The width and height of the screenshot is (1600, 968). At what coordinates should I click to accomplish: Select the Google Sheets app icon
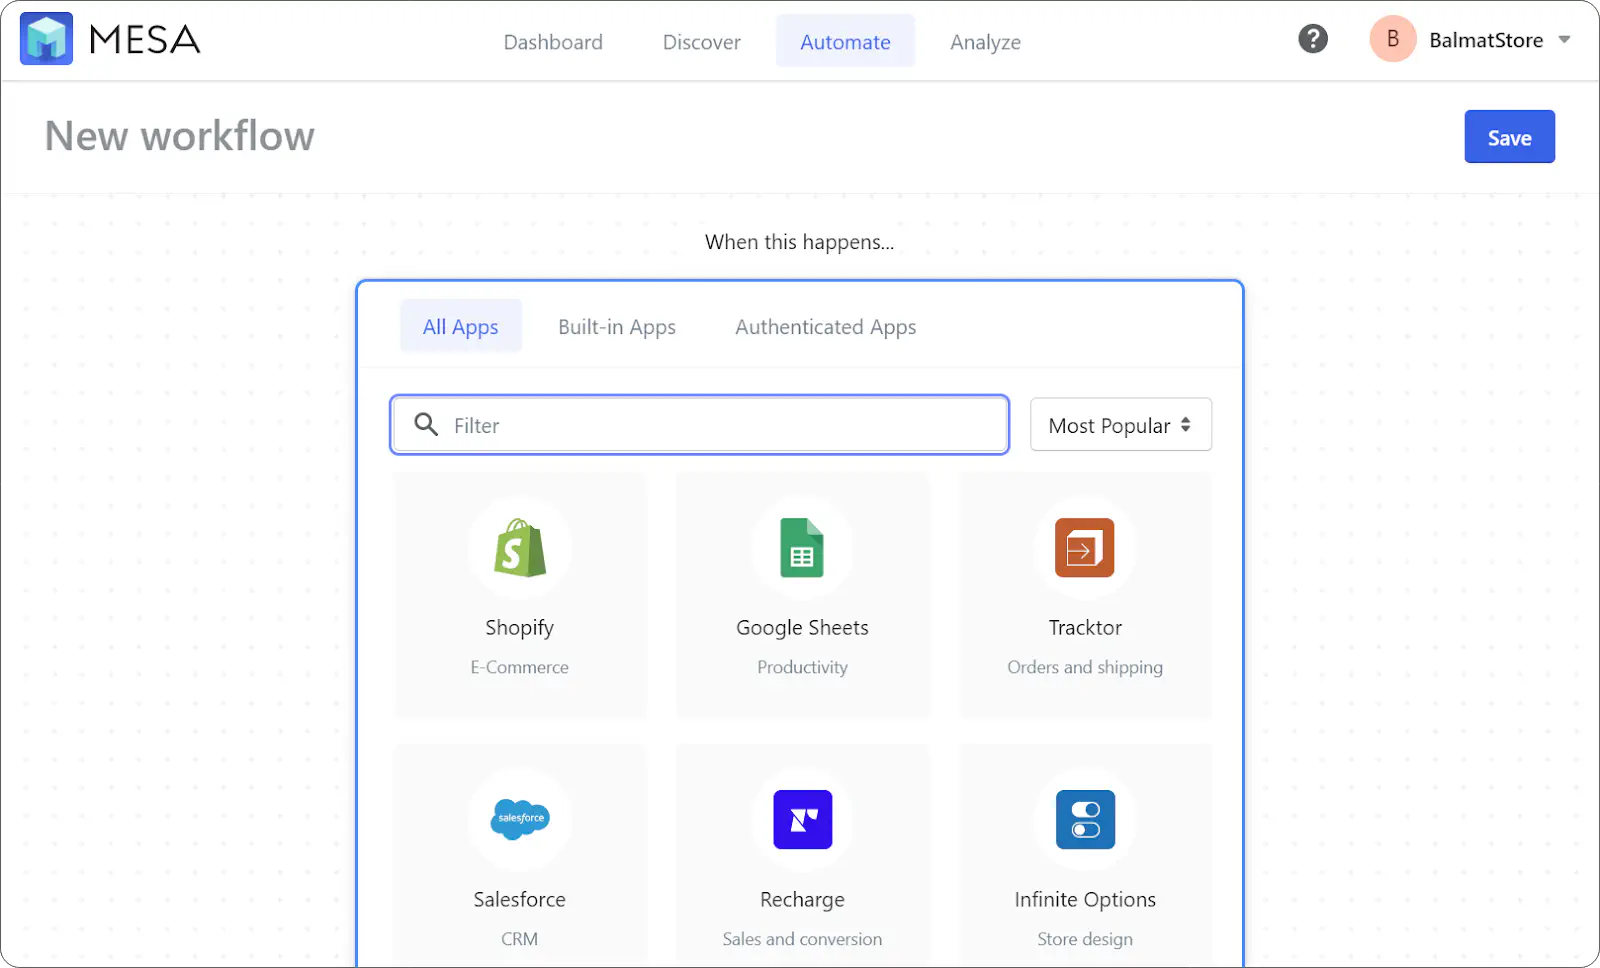click(x=802, y=548)
